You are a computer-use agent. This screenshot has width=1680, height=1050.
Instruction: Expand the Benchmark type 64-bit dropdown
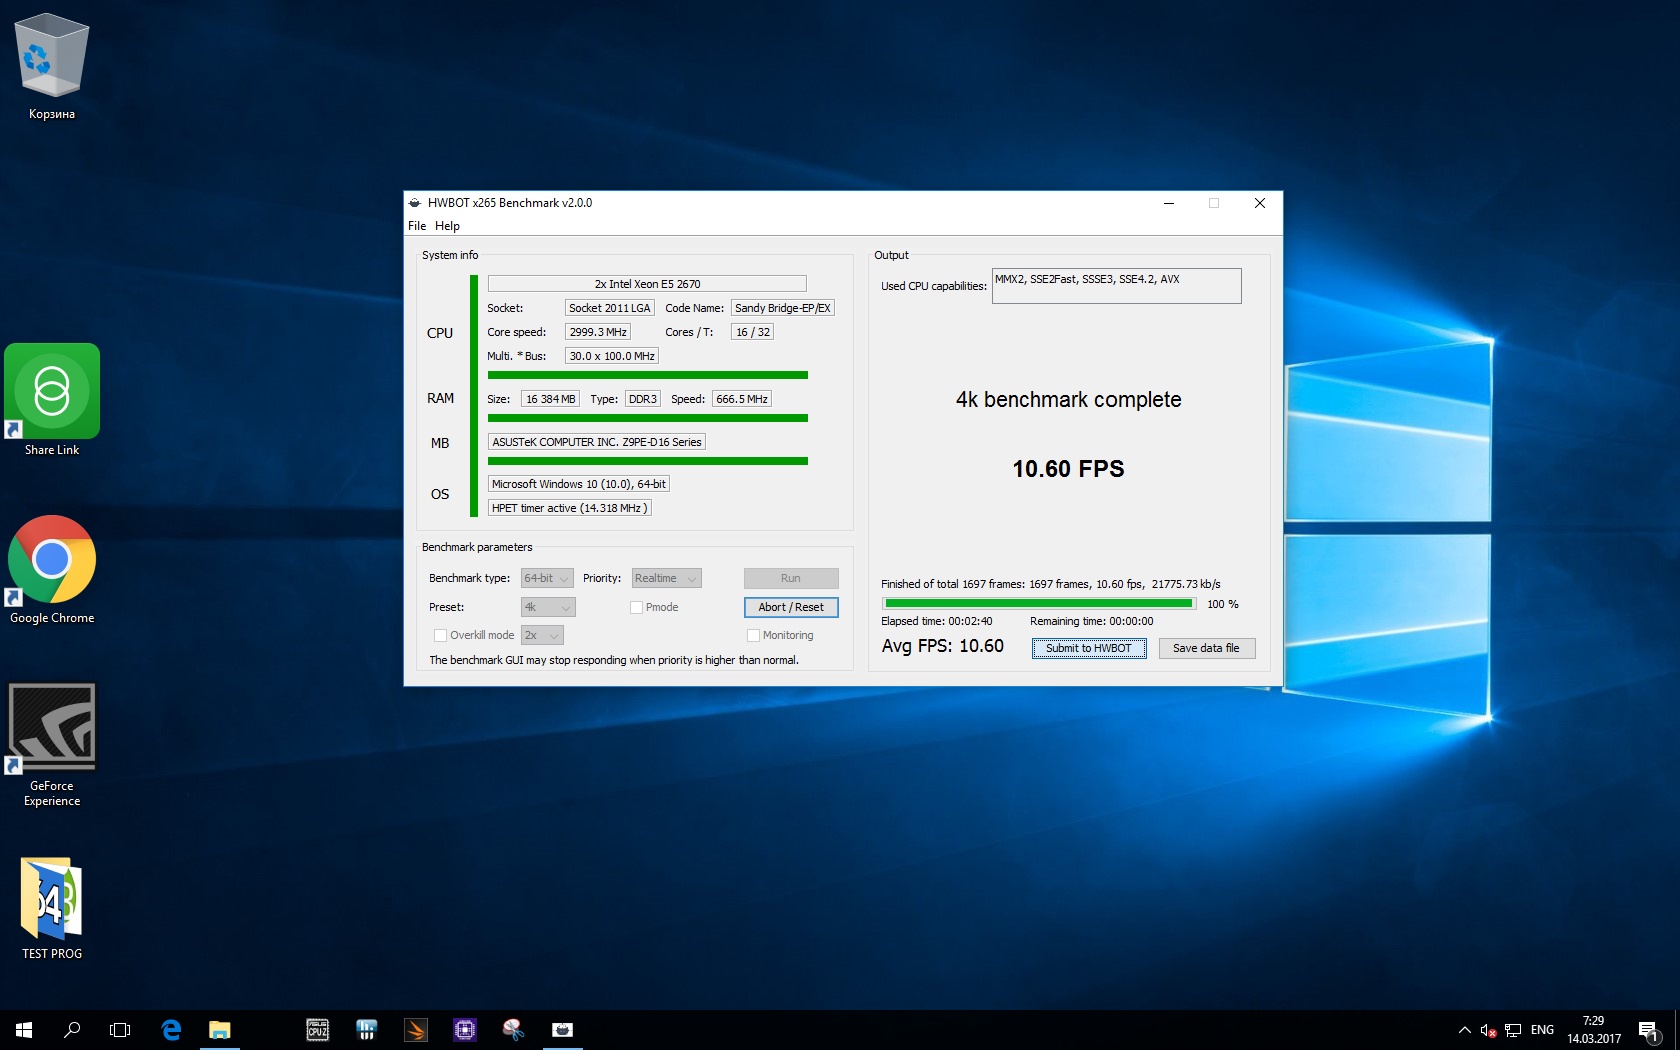[x=547, y=578]
